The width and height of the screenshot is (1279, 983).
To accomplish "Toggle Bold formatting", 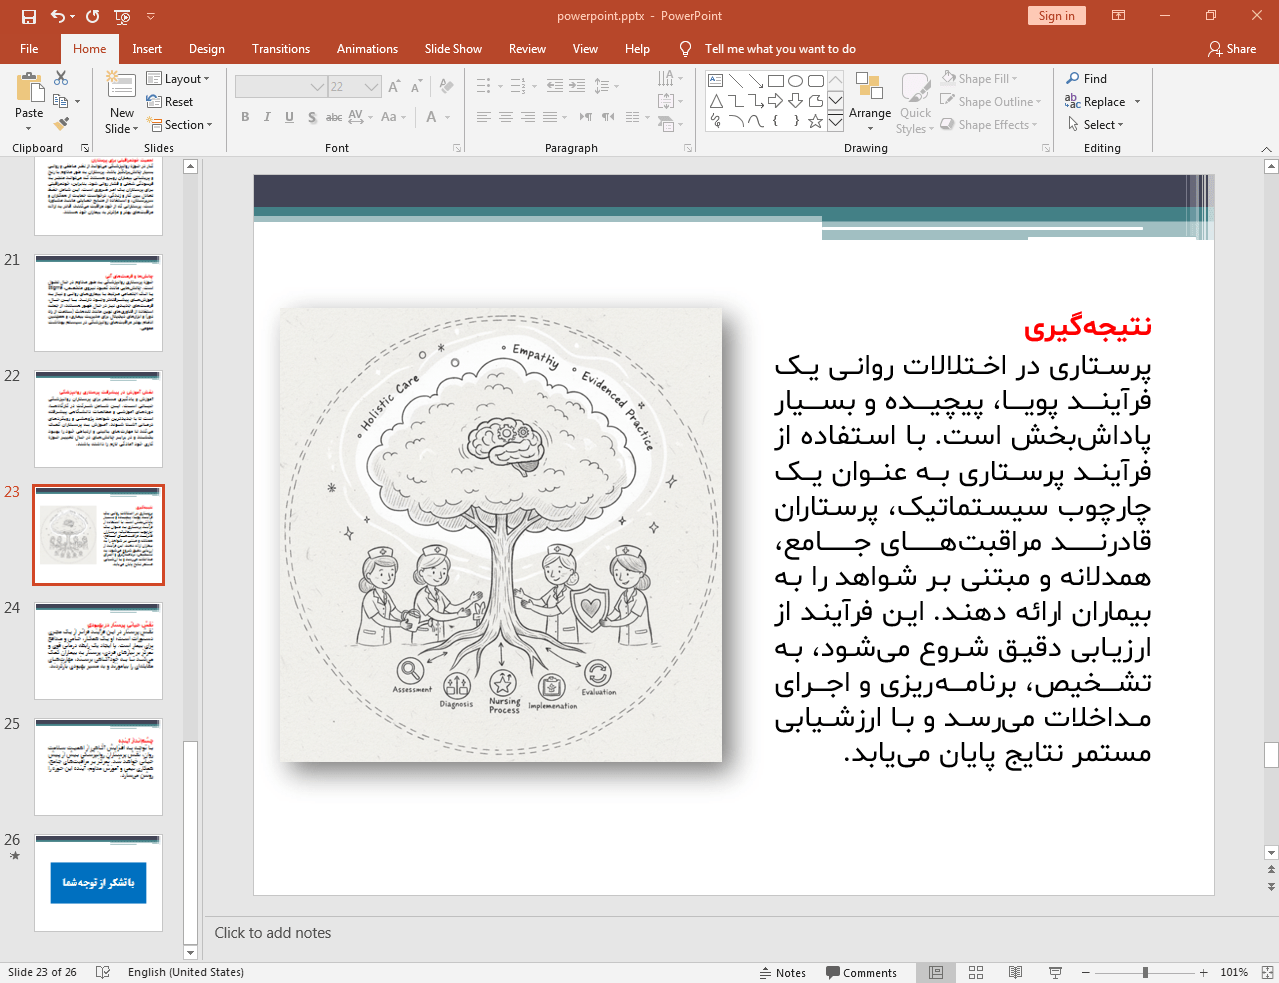I will tap(245, 117).
